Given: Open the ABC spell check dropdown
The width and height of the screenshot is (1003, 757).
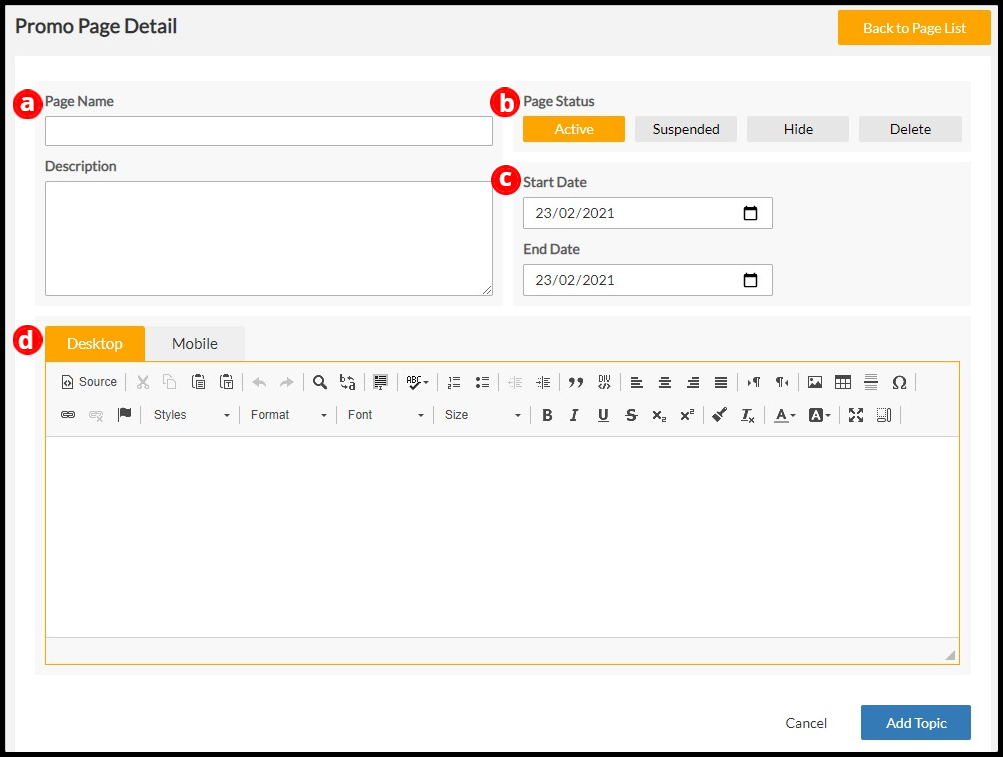Looking at the screenshot, I should (x=417, y=382).
